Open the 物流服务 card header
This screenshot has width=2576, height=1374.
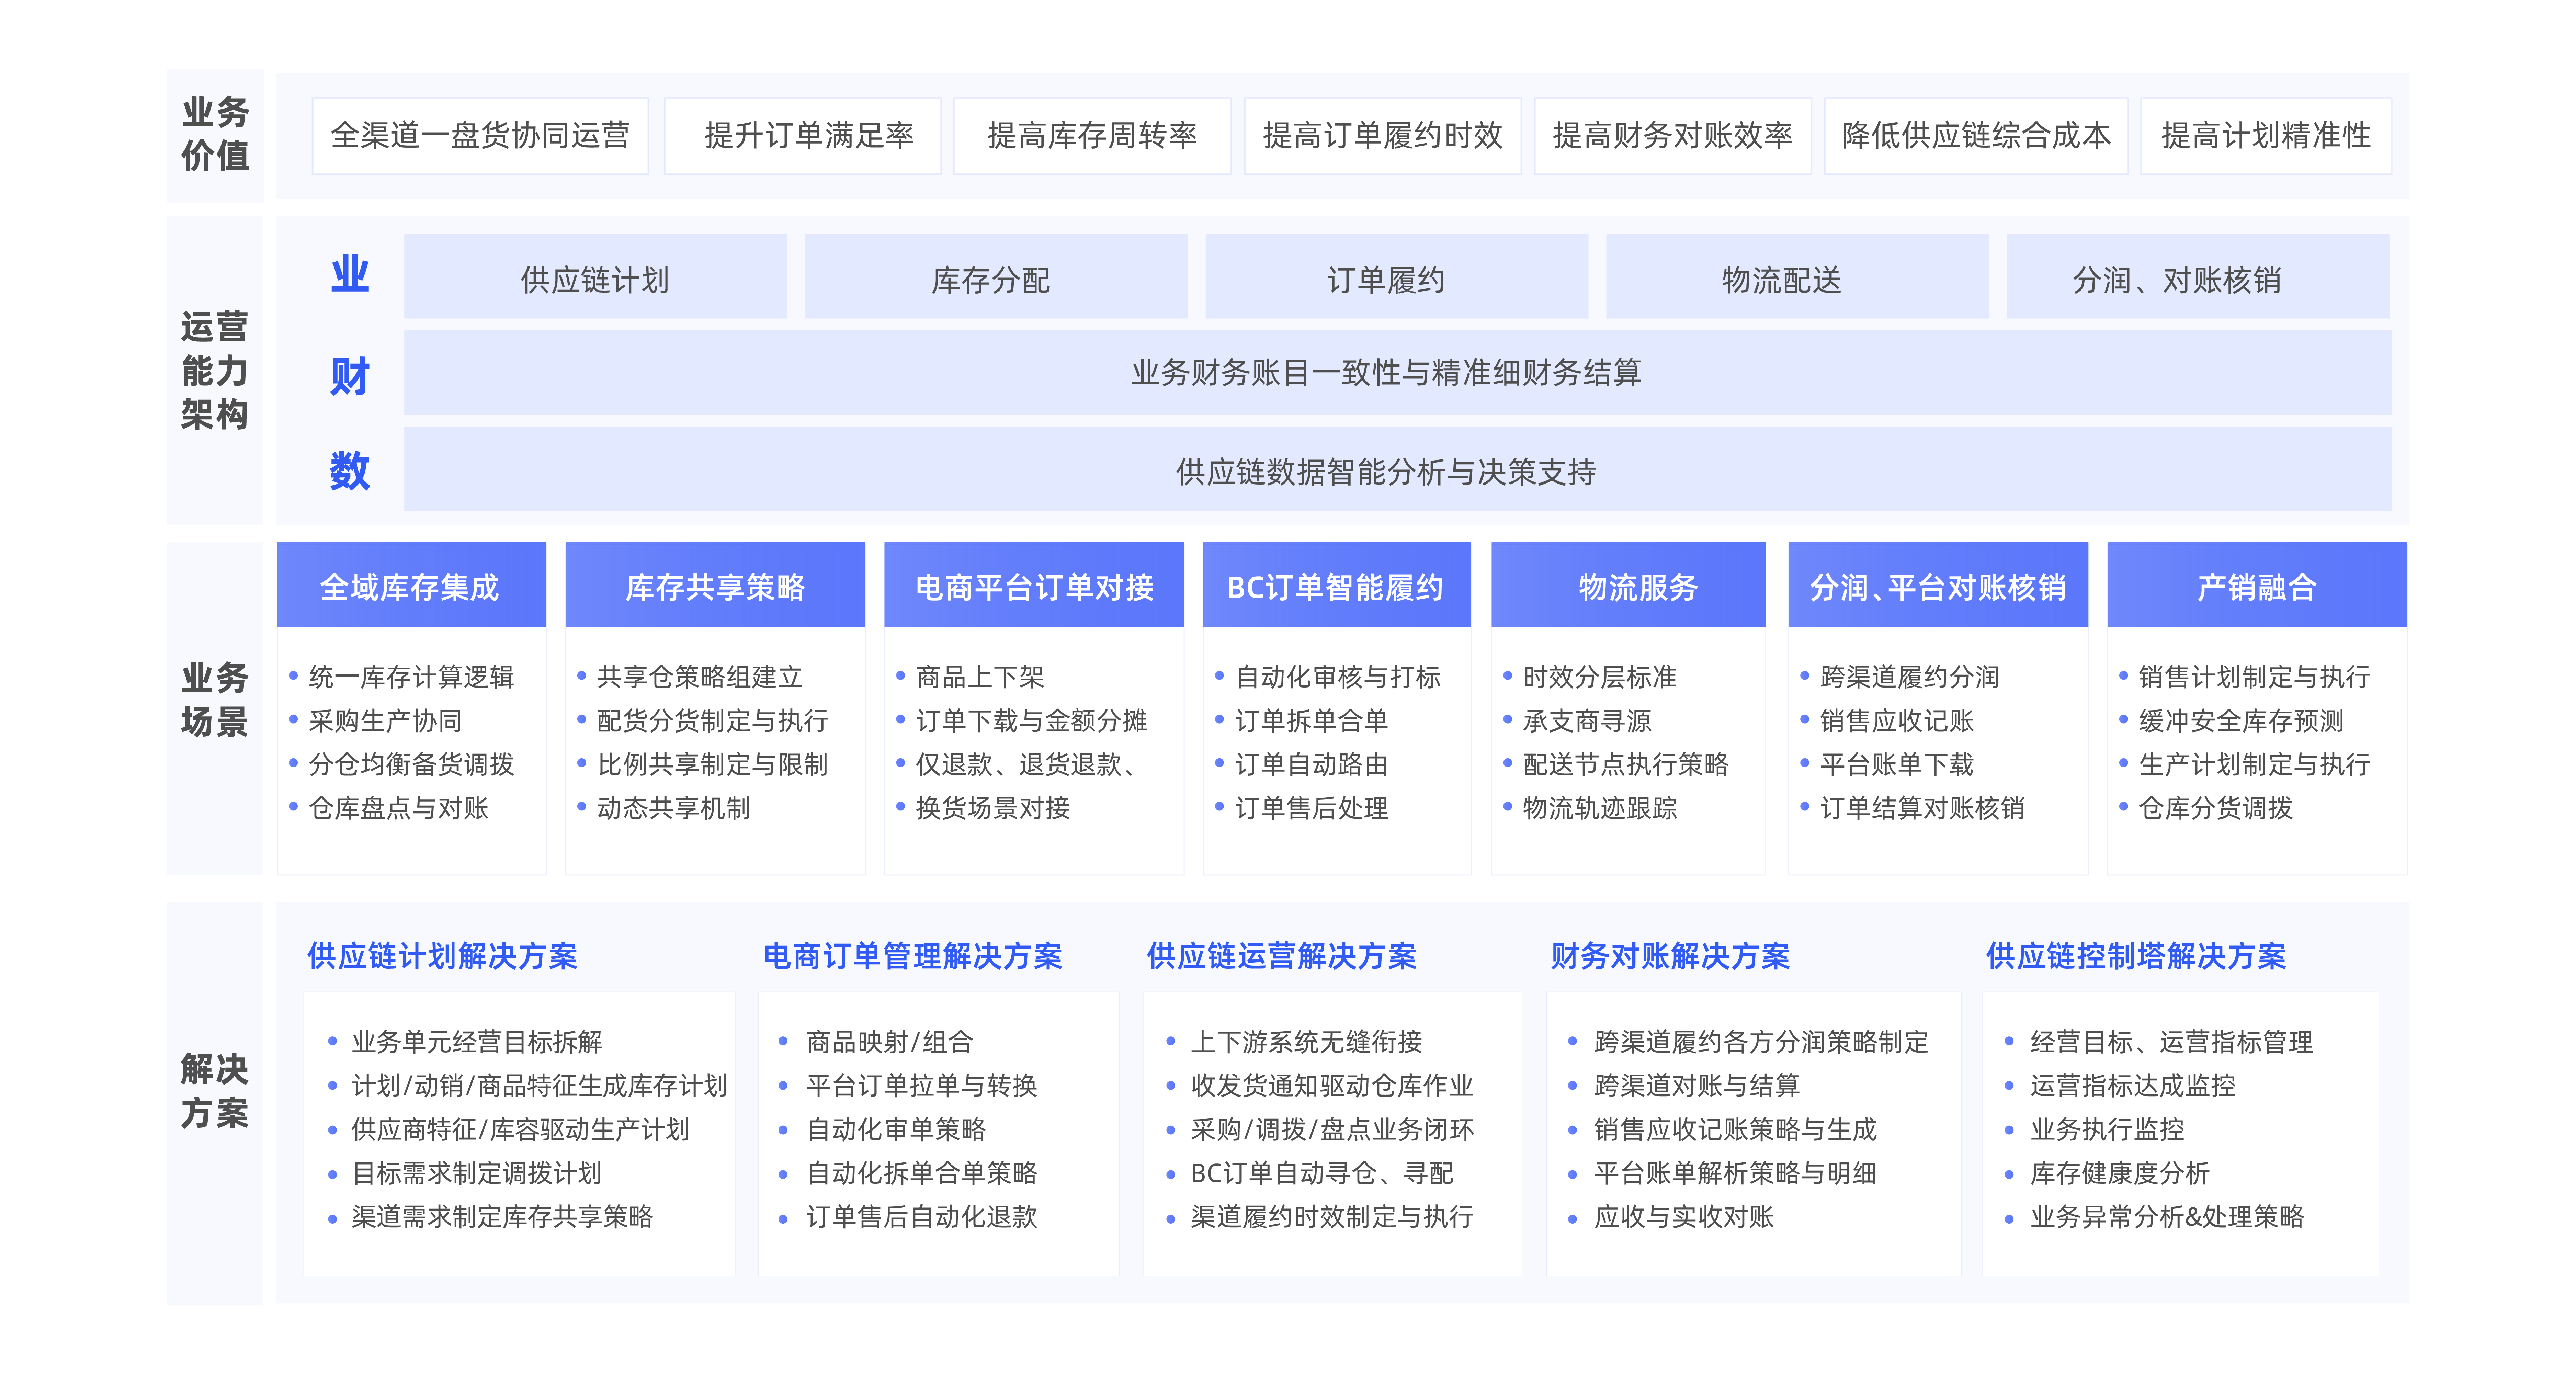(1628, 585)
